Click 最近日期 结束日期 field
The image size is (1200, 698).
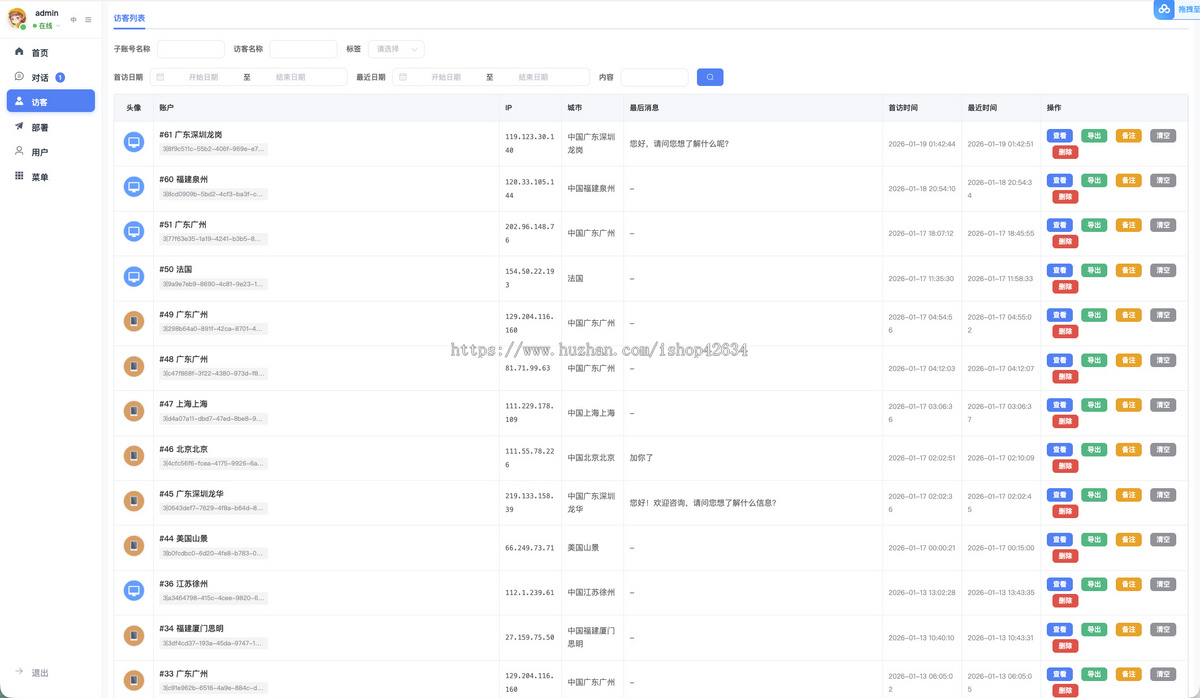click(533, 77)
